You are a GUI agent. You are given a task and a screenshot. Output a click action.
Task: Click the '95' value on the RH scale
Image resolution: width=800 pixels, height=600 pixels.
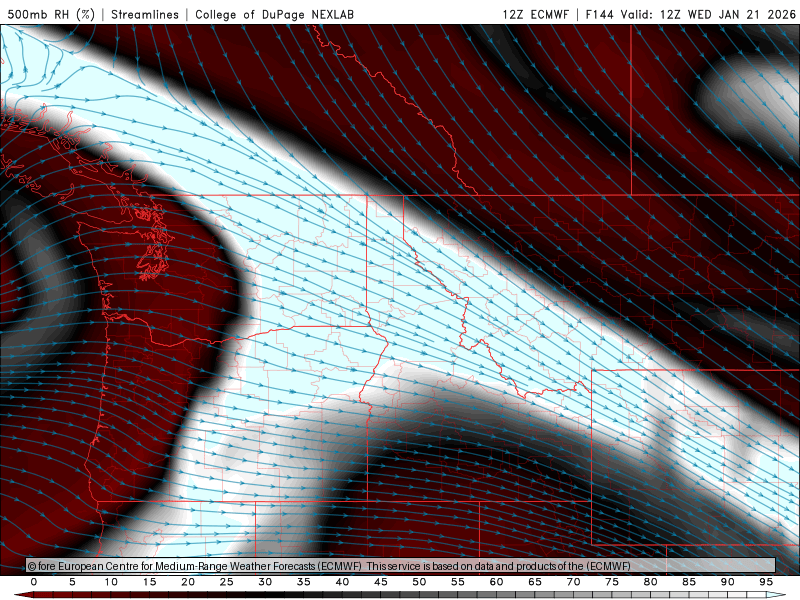766,582
